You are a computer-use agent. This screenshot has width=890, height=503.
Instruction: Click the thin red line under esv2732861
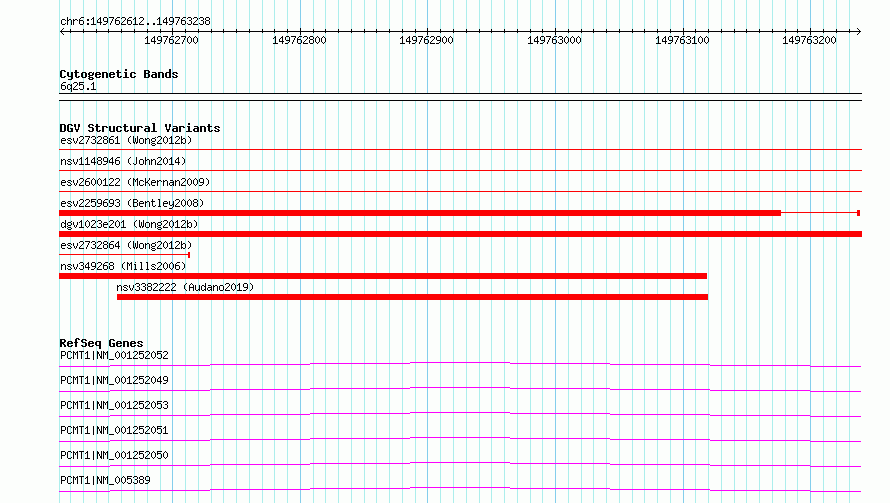point(460,149)
